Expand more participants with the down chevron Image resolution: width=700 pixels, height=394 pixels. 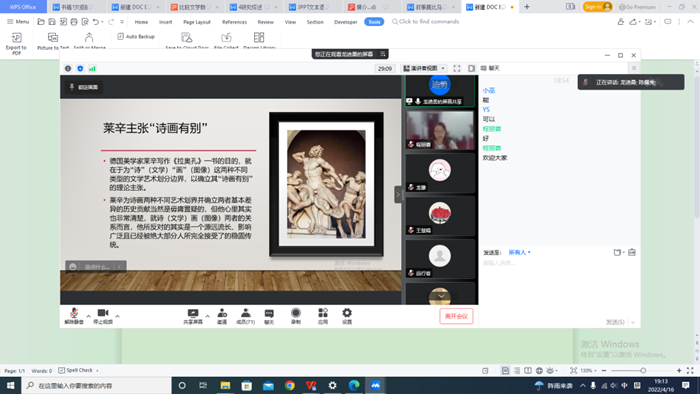441,297
